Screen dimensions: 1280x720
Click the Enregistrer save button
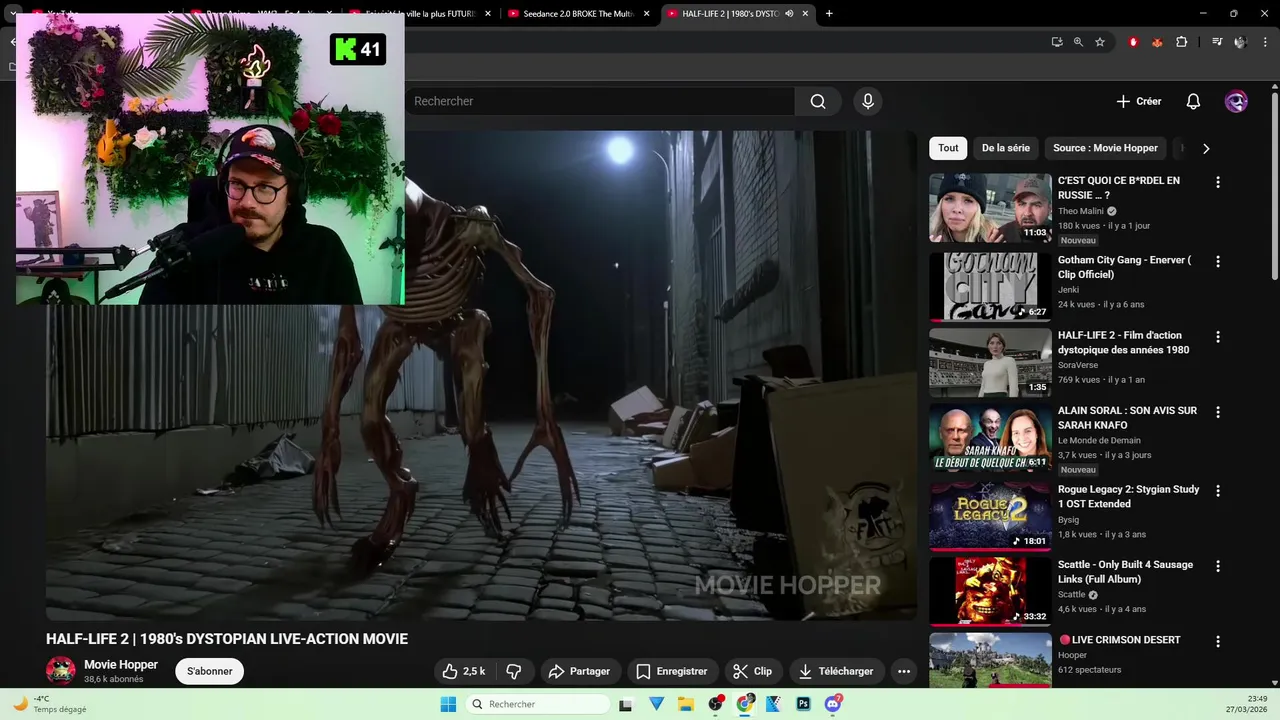click(672, 671)
